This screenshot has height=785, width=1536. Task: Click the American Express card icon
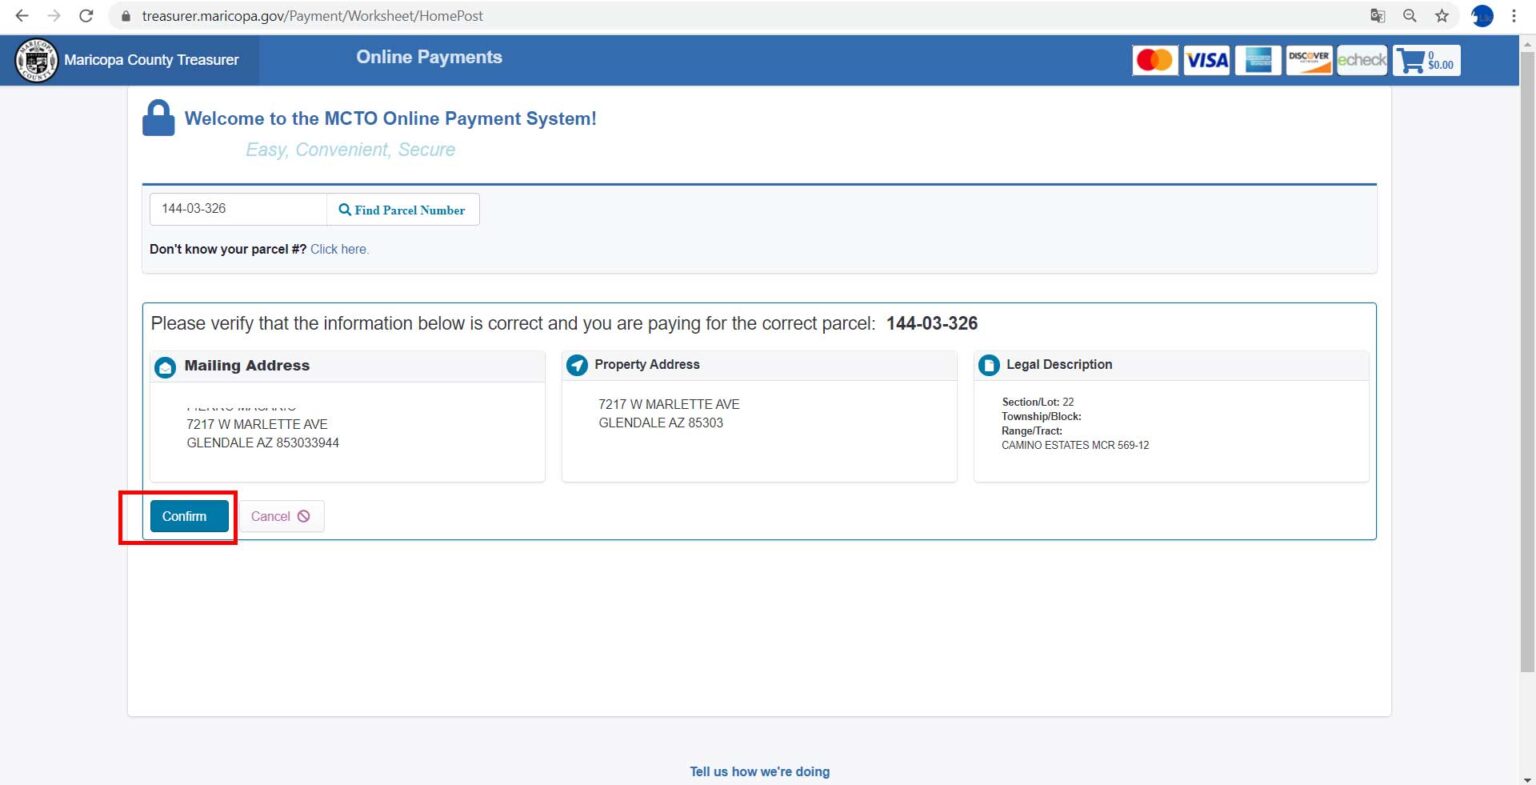coord(1258,60)
